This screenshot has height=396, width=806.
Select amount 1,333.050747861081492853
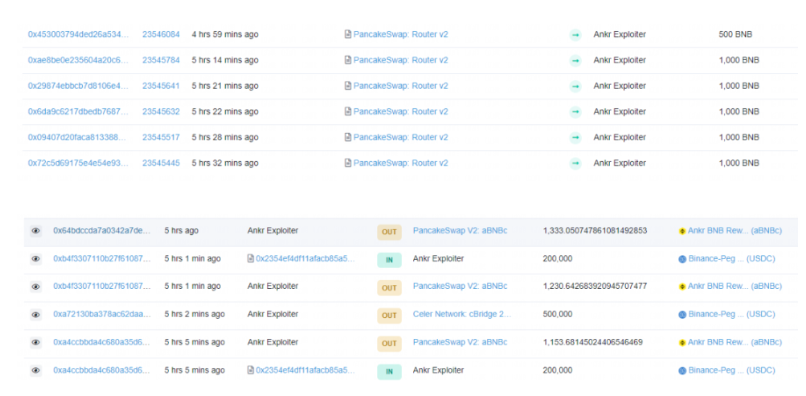(595, 231)
